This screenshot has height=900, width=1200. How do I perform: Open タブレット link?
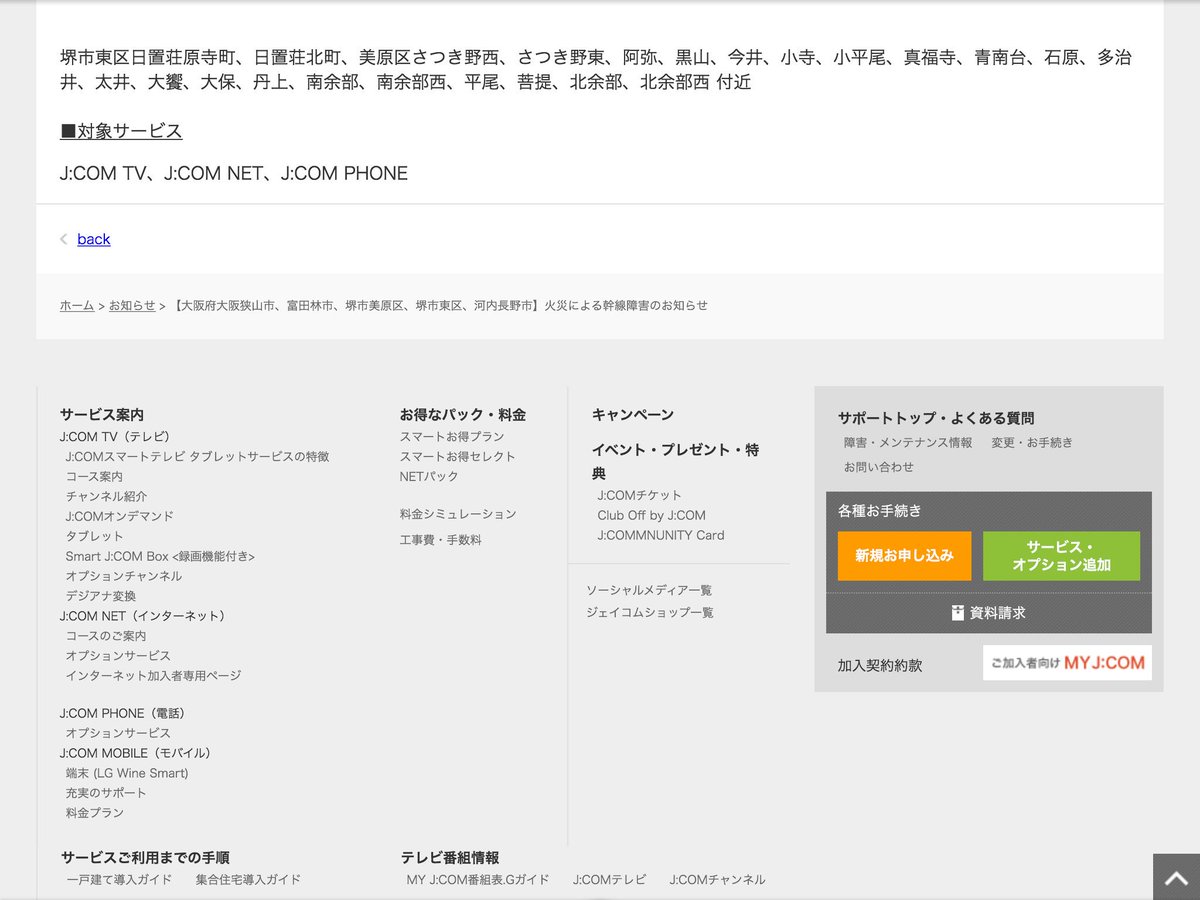[x=94, y=536]
